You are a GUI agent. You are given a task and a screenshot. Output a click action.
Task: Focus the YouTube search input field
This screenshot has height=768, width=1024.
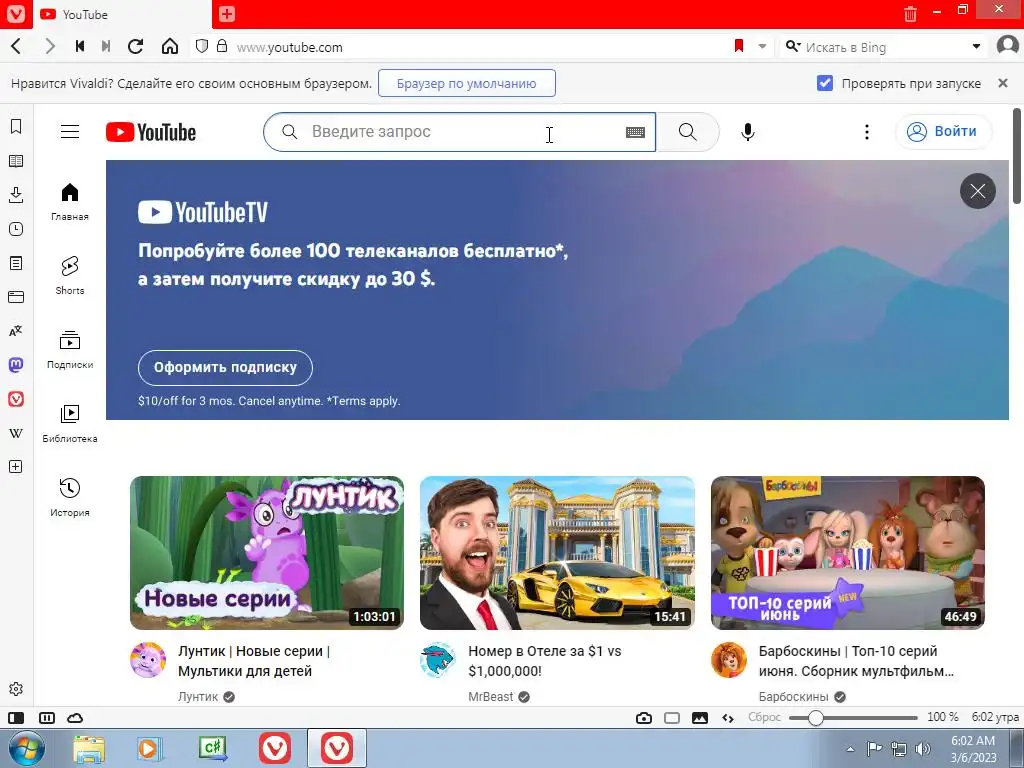click(460, 131)
